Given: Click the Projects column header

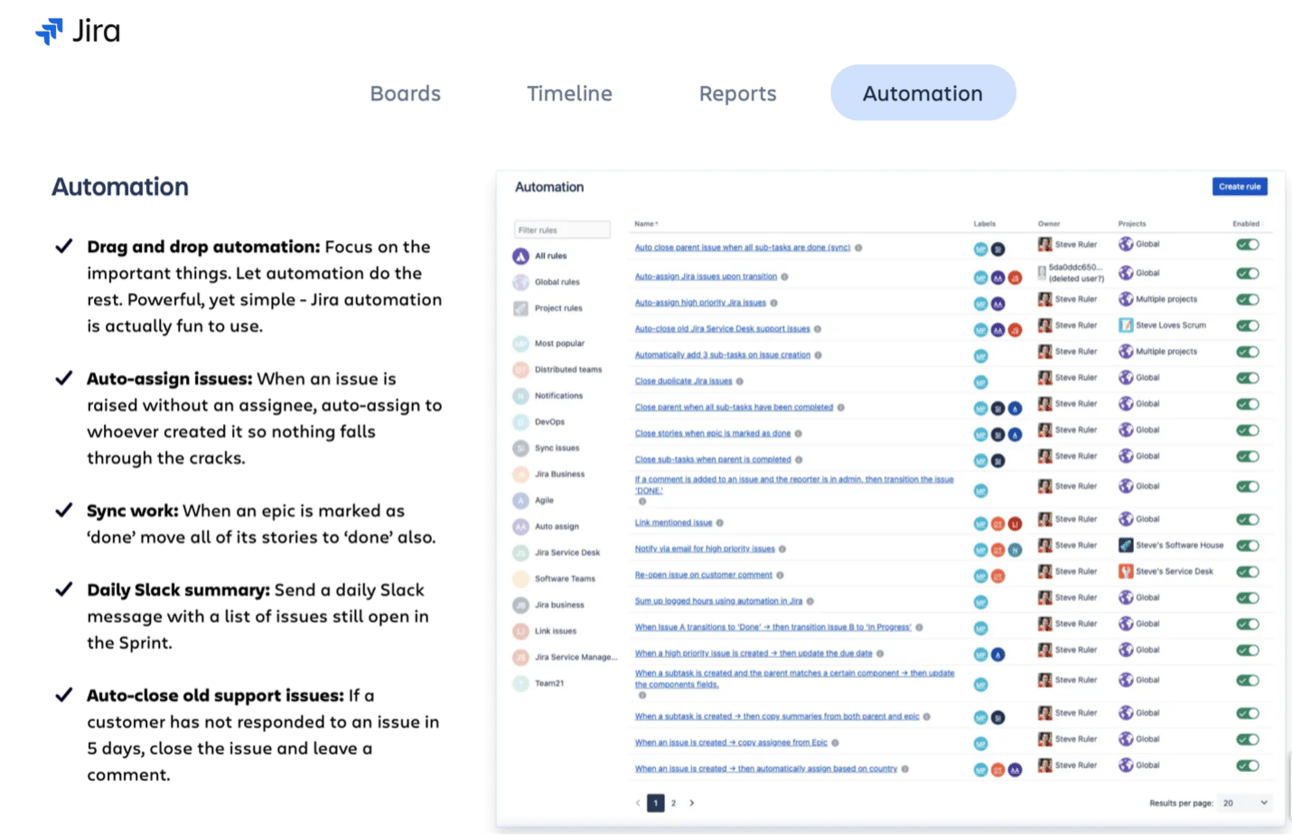Looking at the screenshot, I should [1132, 224].
